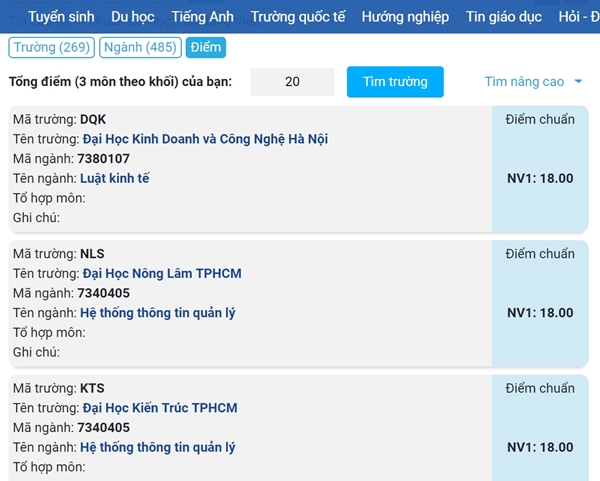Image resolution: width=600 pixels, height=481 pixels.
Task: Switch to the Trường (269) tab
Action: (x=51, y=48)
